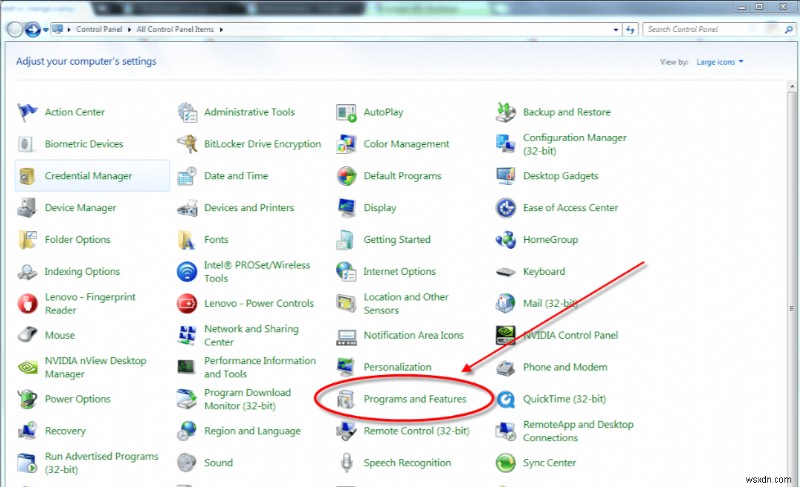This screenshot has width=800, height=487.
Task: Click the vertical scrollbar thumb
Action: (792, 308)
